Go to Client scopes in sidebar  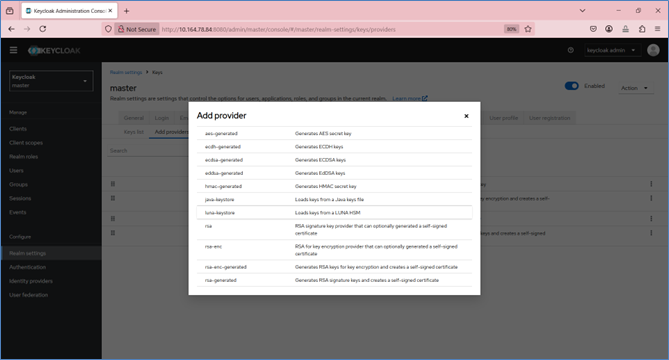tap(26, 143)
